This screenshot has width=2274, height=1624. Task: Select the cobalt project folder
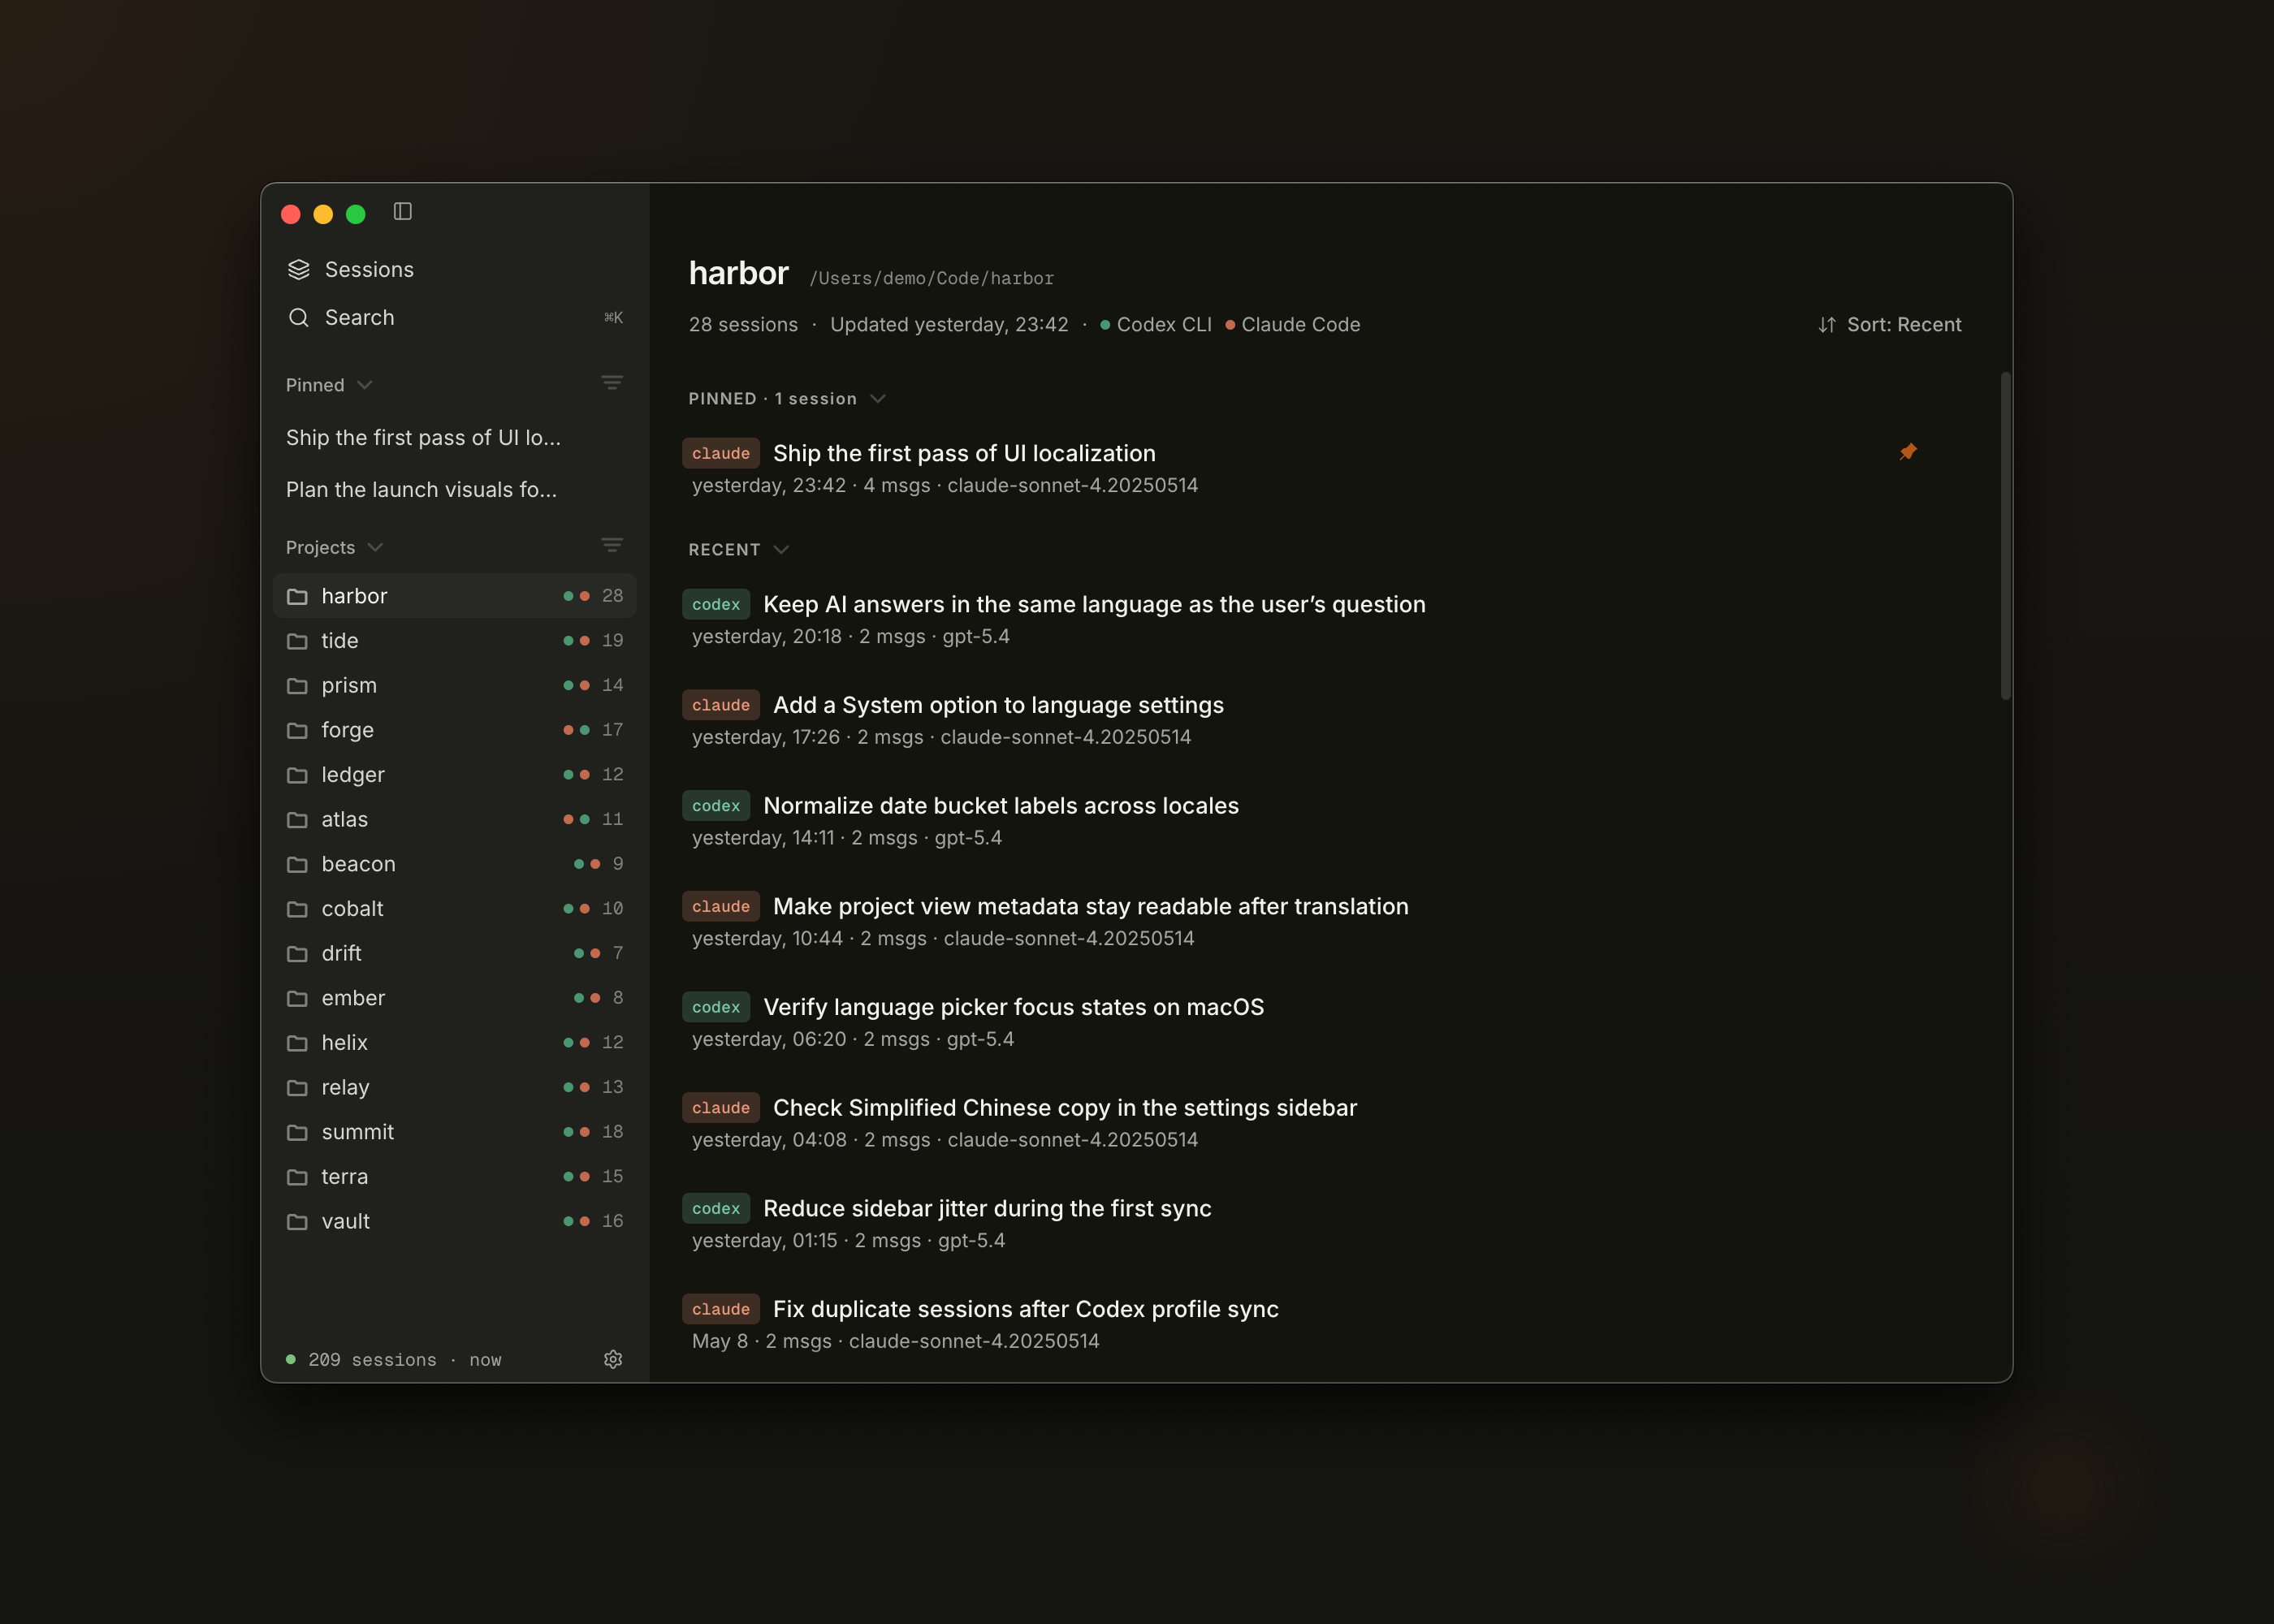(455, 909)
